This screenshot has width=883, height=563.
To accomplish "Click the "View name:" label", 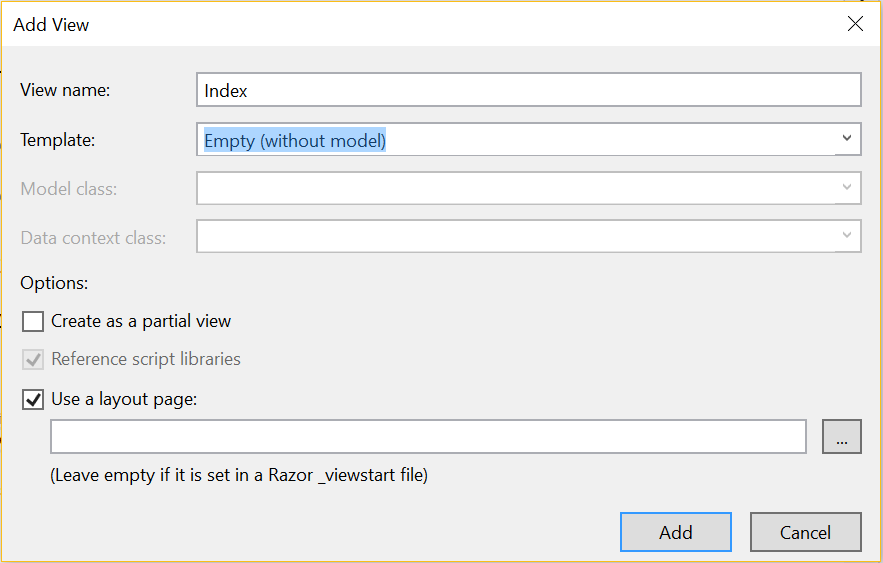I will tap(65, 90).
